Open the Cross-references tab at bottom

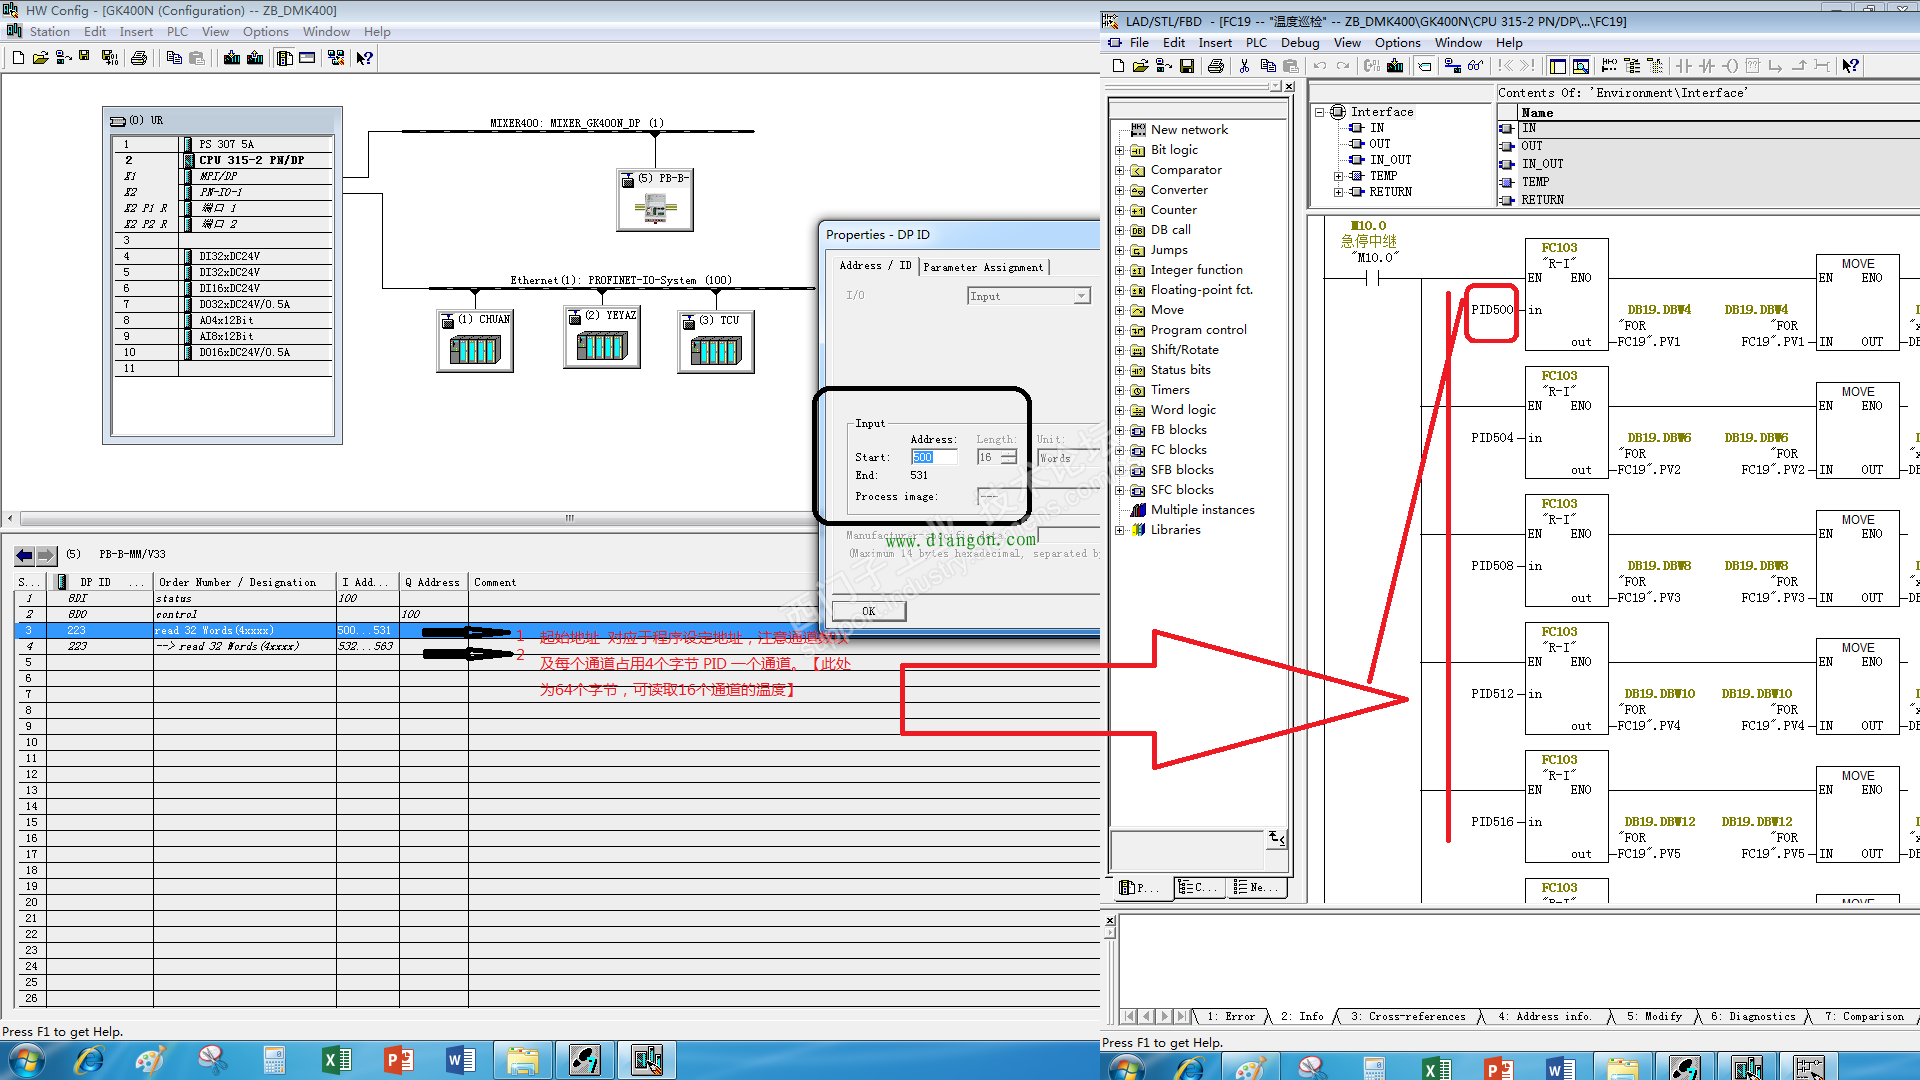1408,1016
